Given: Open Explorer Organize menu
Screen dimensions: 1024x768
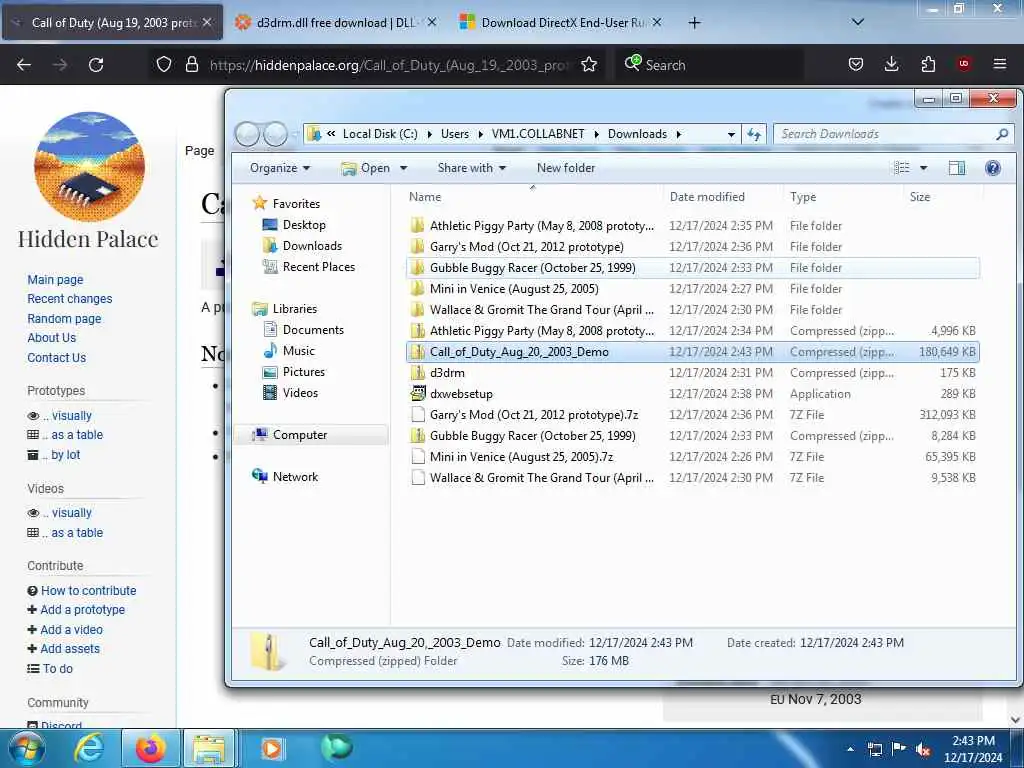Looking at the screenshot, I should 280,168.
